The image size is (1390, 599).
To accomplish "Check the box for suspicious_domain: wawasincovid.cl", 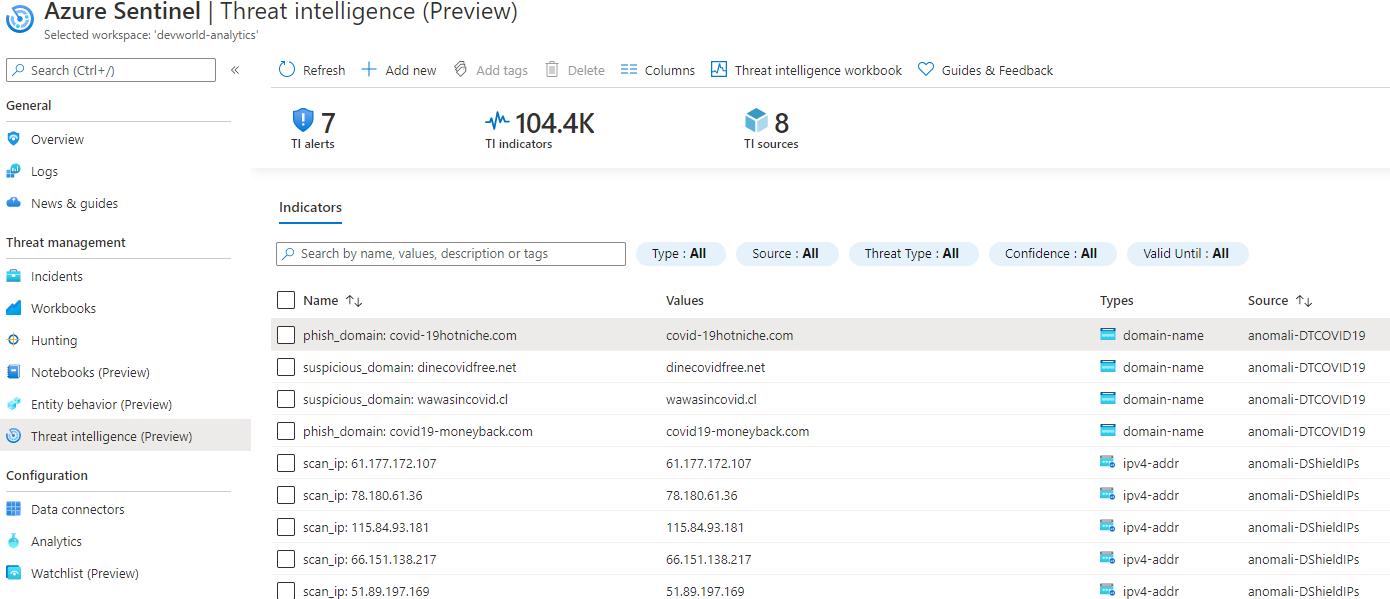I will (286, 399).
